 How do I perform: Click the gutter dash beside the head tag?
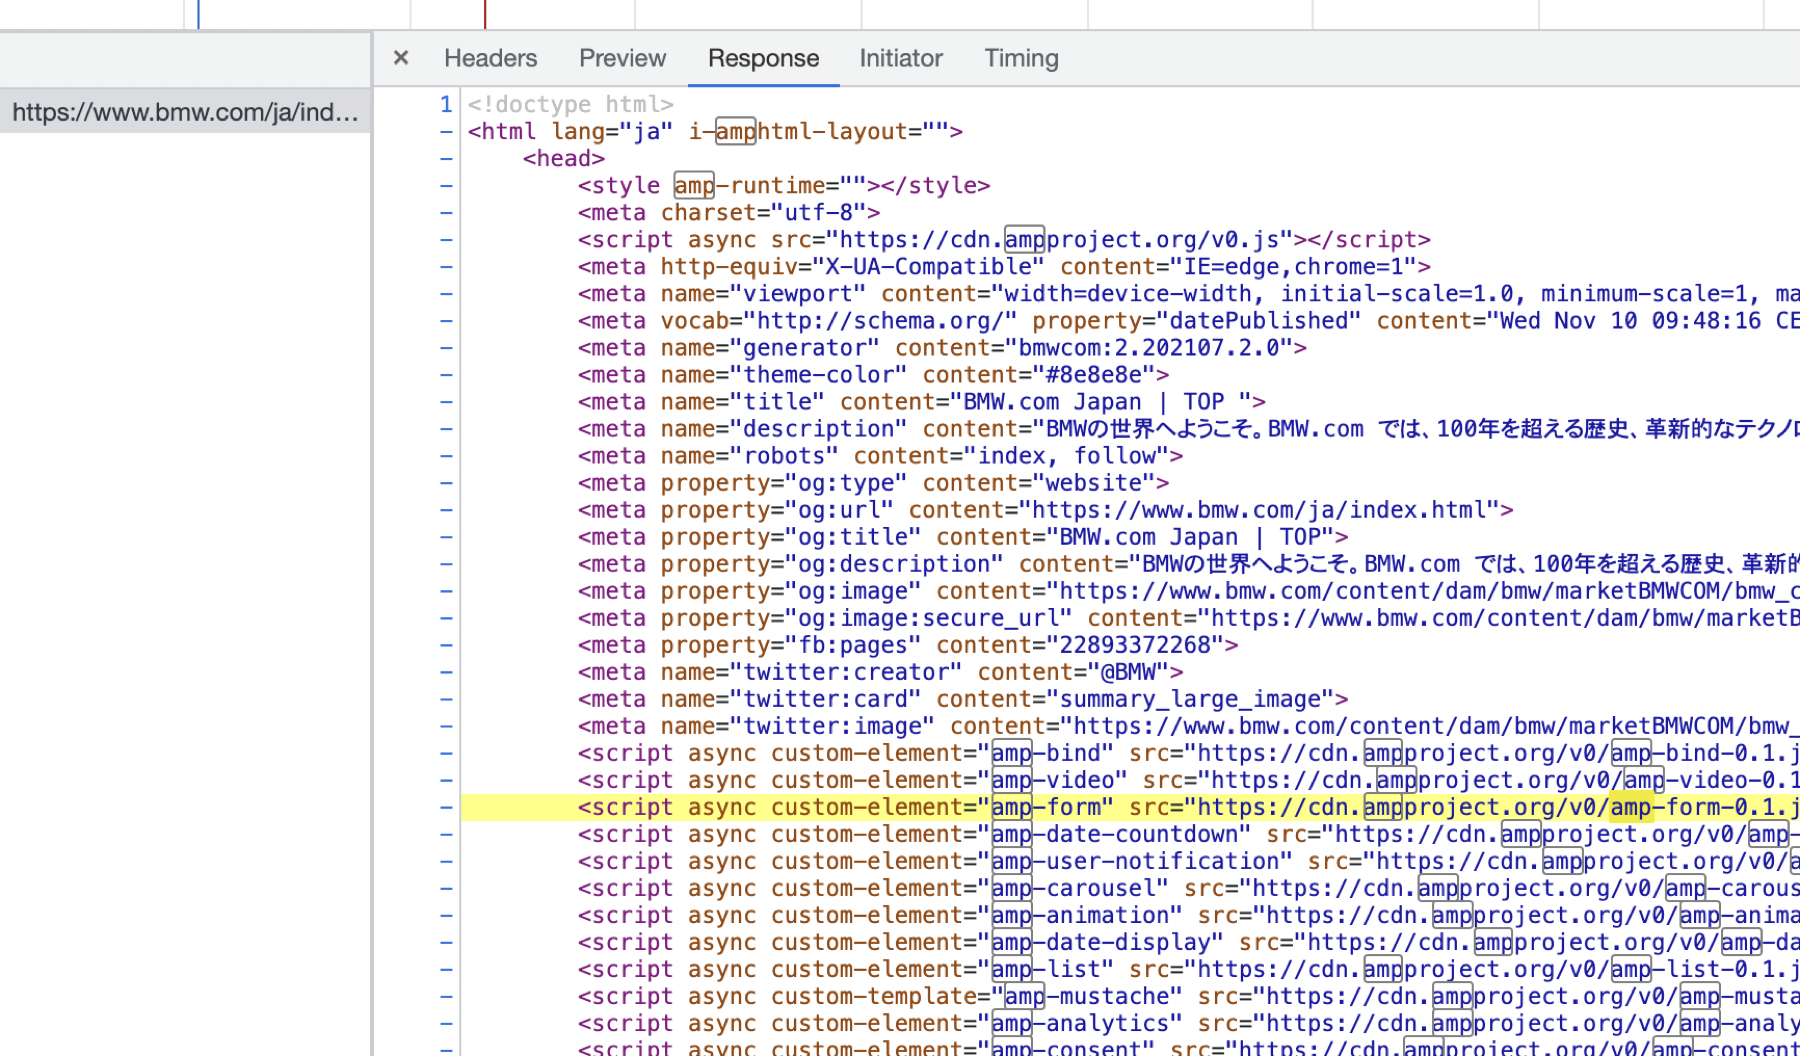pos(446,159)
